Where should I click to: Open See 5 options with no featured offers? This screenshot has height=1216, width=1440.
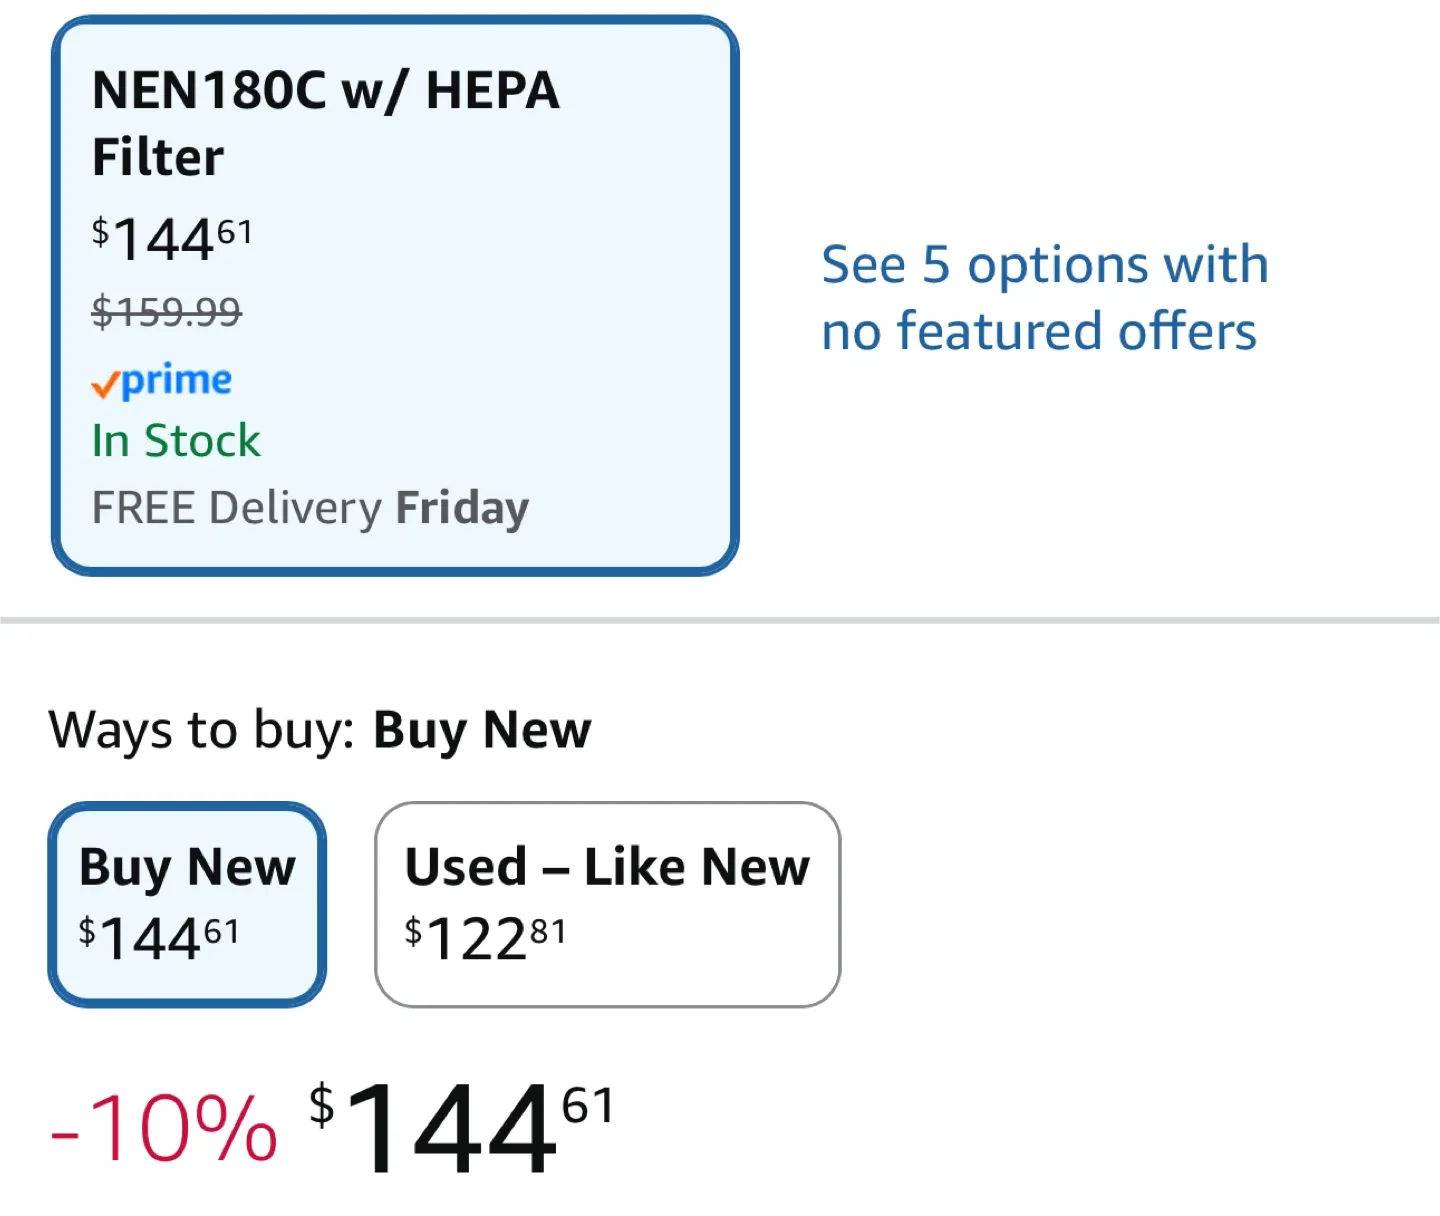click(x=1044, y=297)
